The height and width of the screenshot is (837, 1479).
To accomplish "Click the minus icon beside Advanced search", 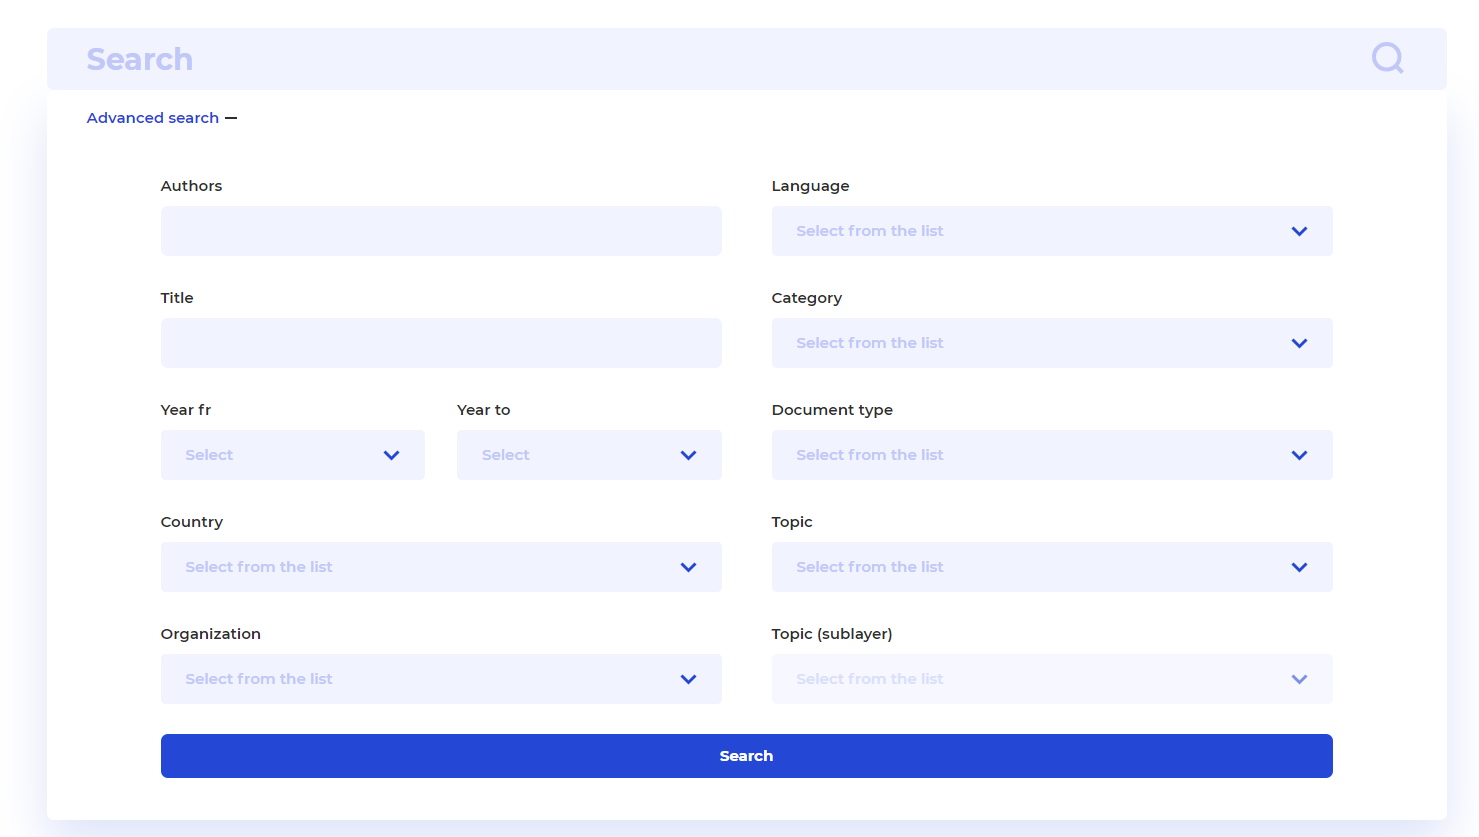I will [x=231, y=118].
